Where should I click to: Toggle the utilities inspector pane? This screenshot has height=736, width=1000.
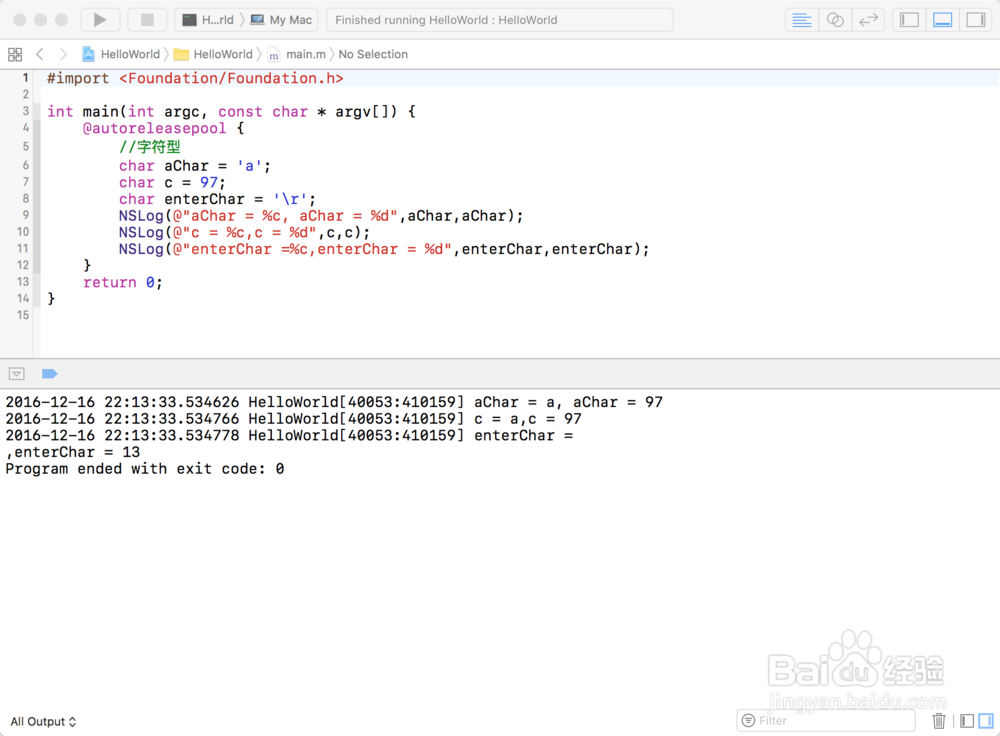coord(976,20)
